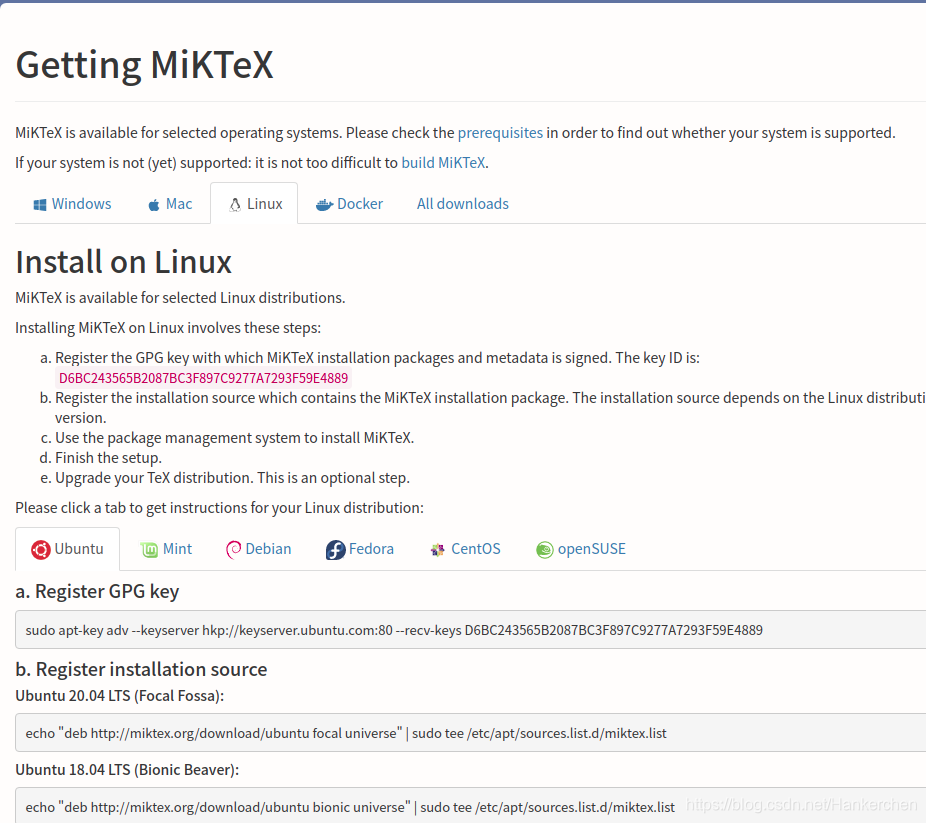This screenshot has height=823, width=926.
Task: Switch to the CentOS distribution tab text
Action: pos(475,548)
